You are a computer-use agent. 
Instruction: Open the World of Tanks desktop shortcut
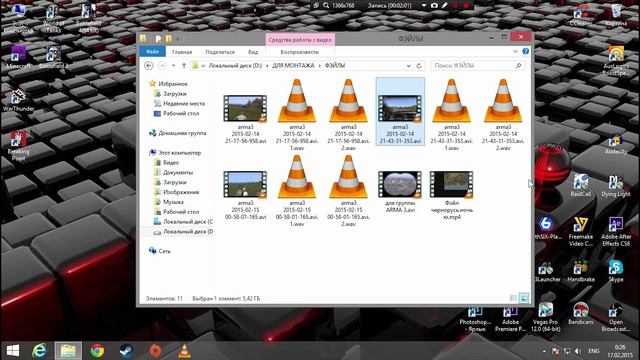[53, 18]
